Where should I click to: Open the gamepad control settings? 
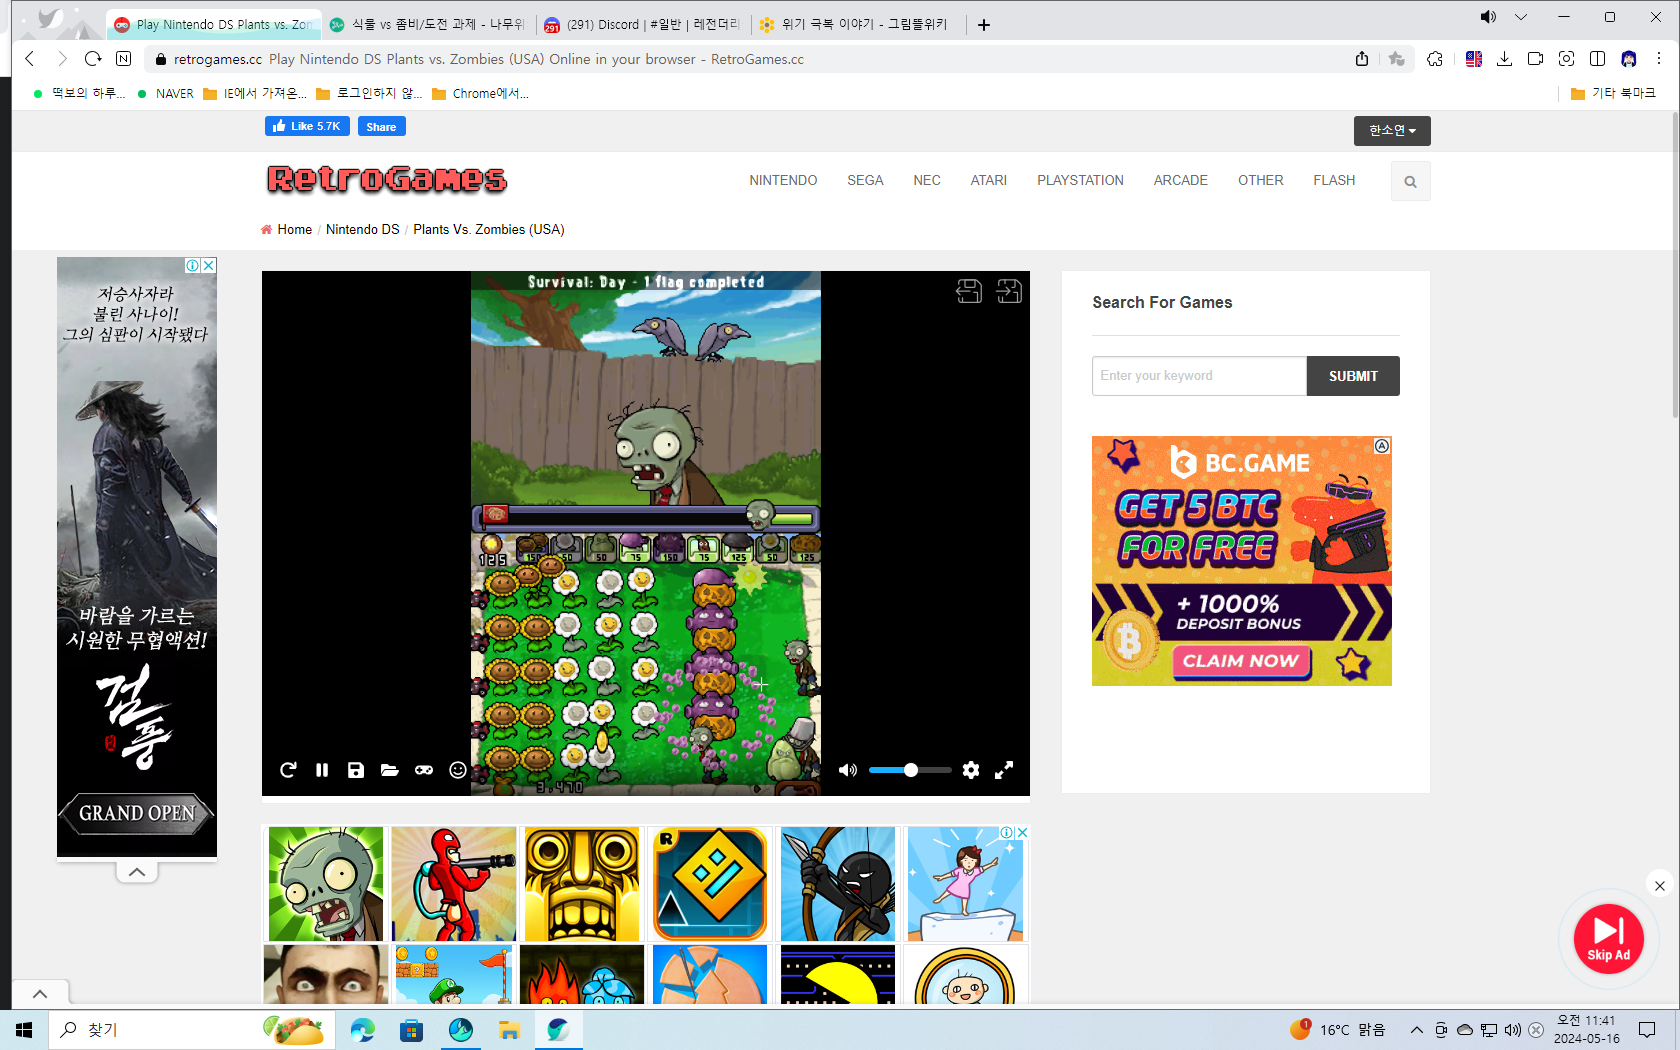pyautogui.click(x=424, y=770)
